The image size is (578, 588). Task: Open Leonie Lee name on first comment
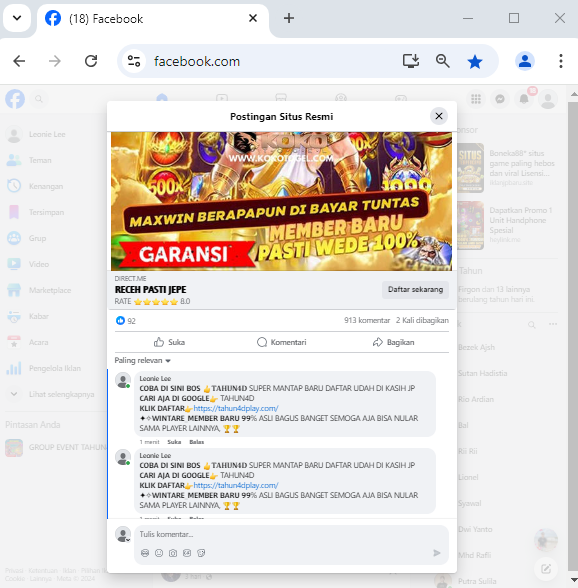click(155, 378)
